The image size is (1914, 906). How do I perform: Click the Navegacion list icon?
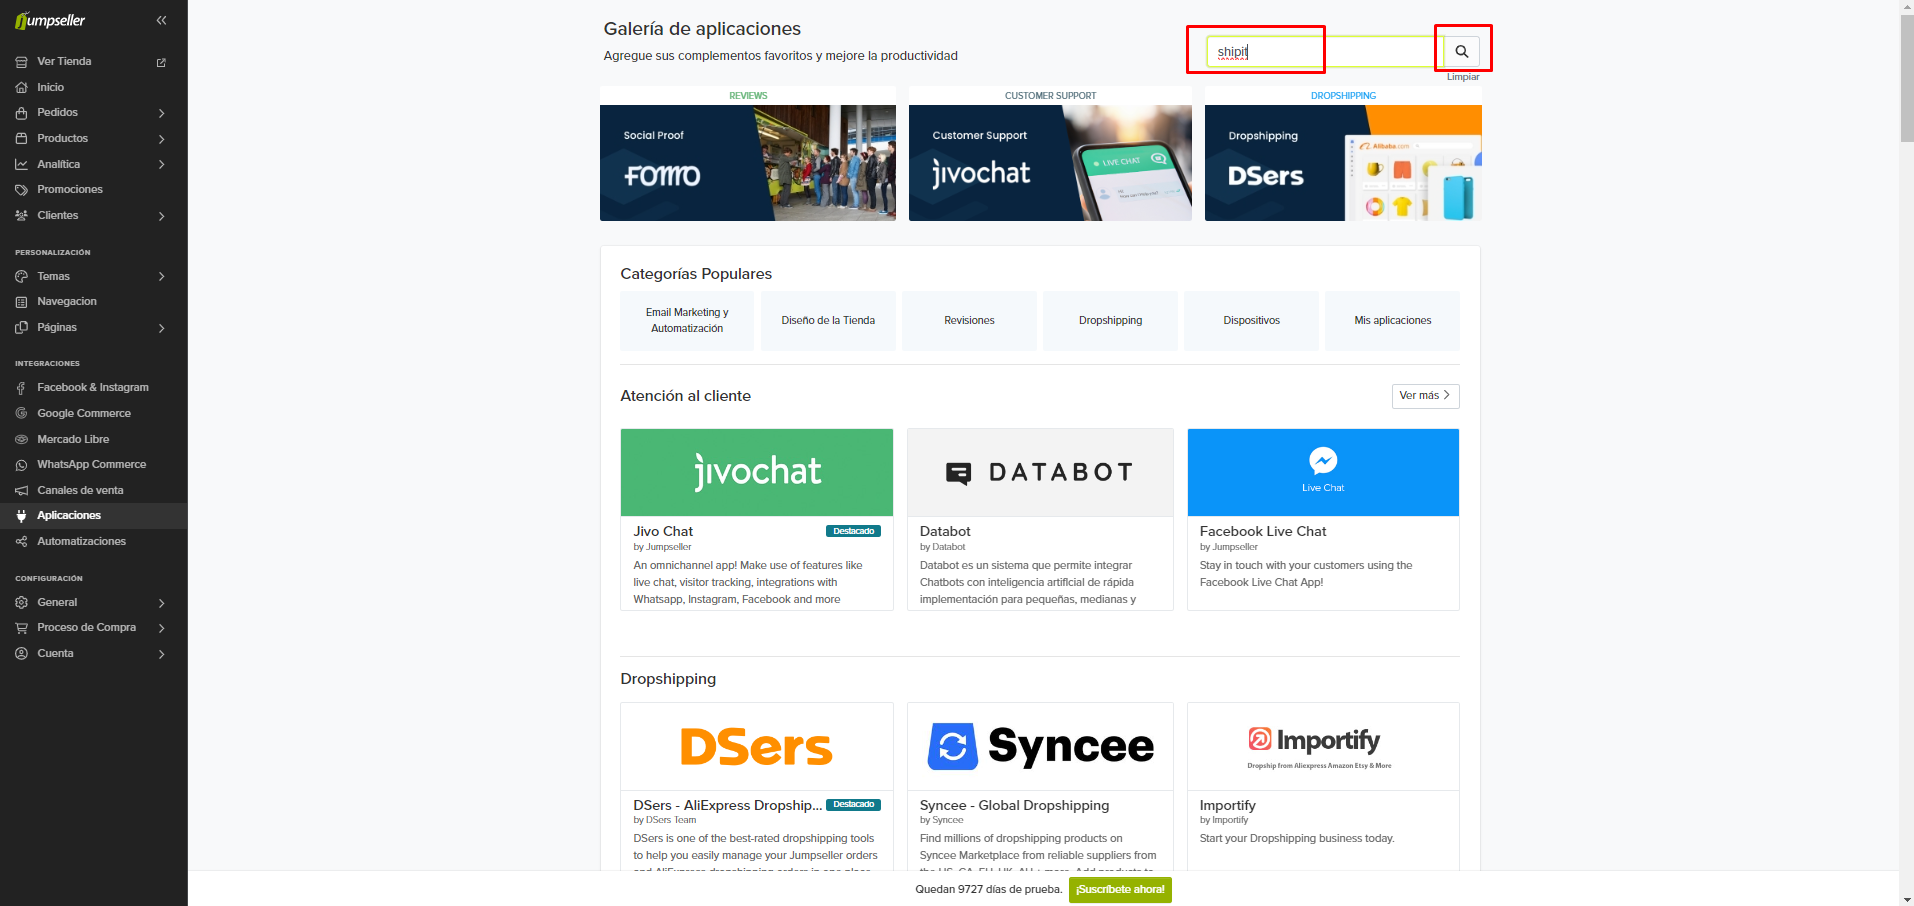[x=21, y=302]
